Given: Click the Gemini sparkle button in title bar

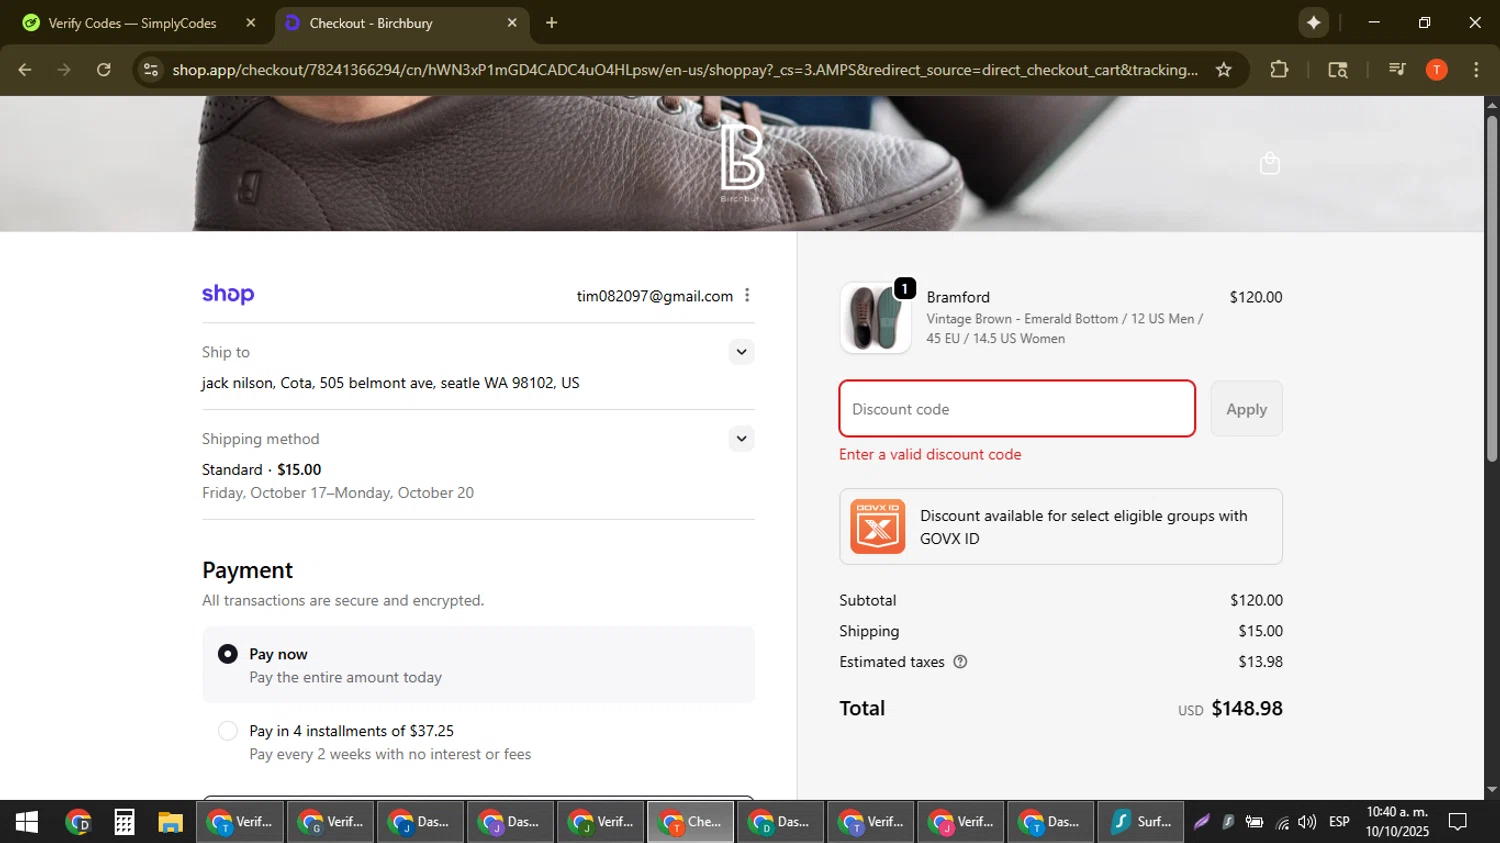Looking at the screenshot, I should (x=1313, y=22).
